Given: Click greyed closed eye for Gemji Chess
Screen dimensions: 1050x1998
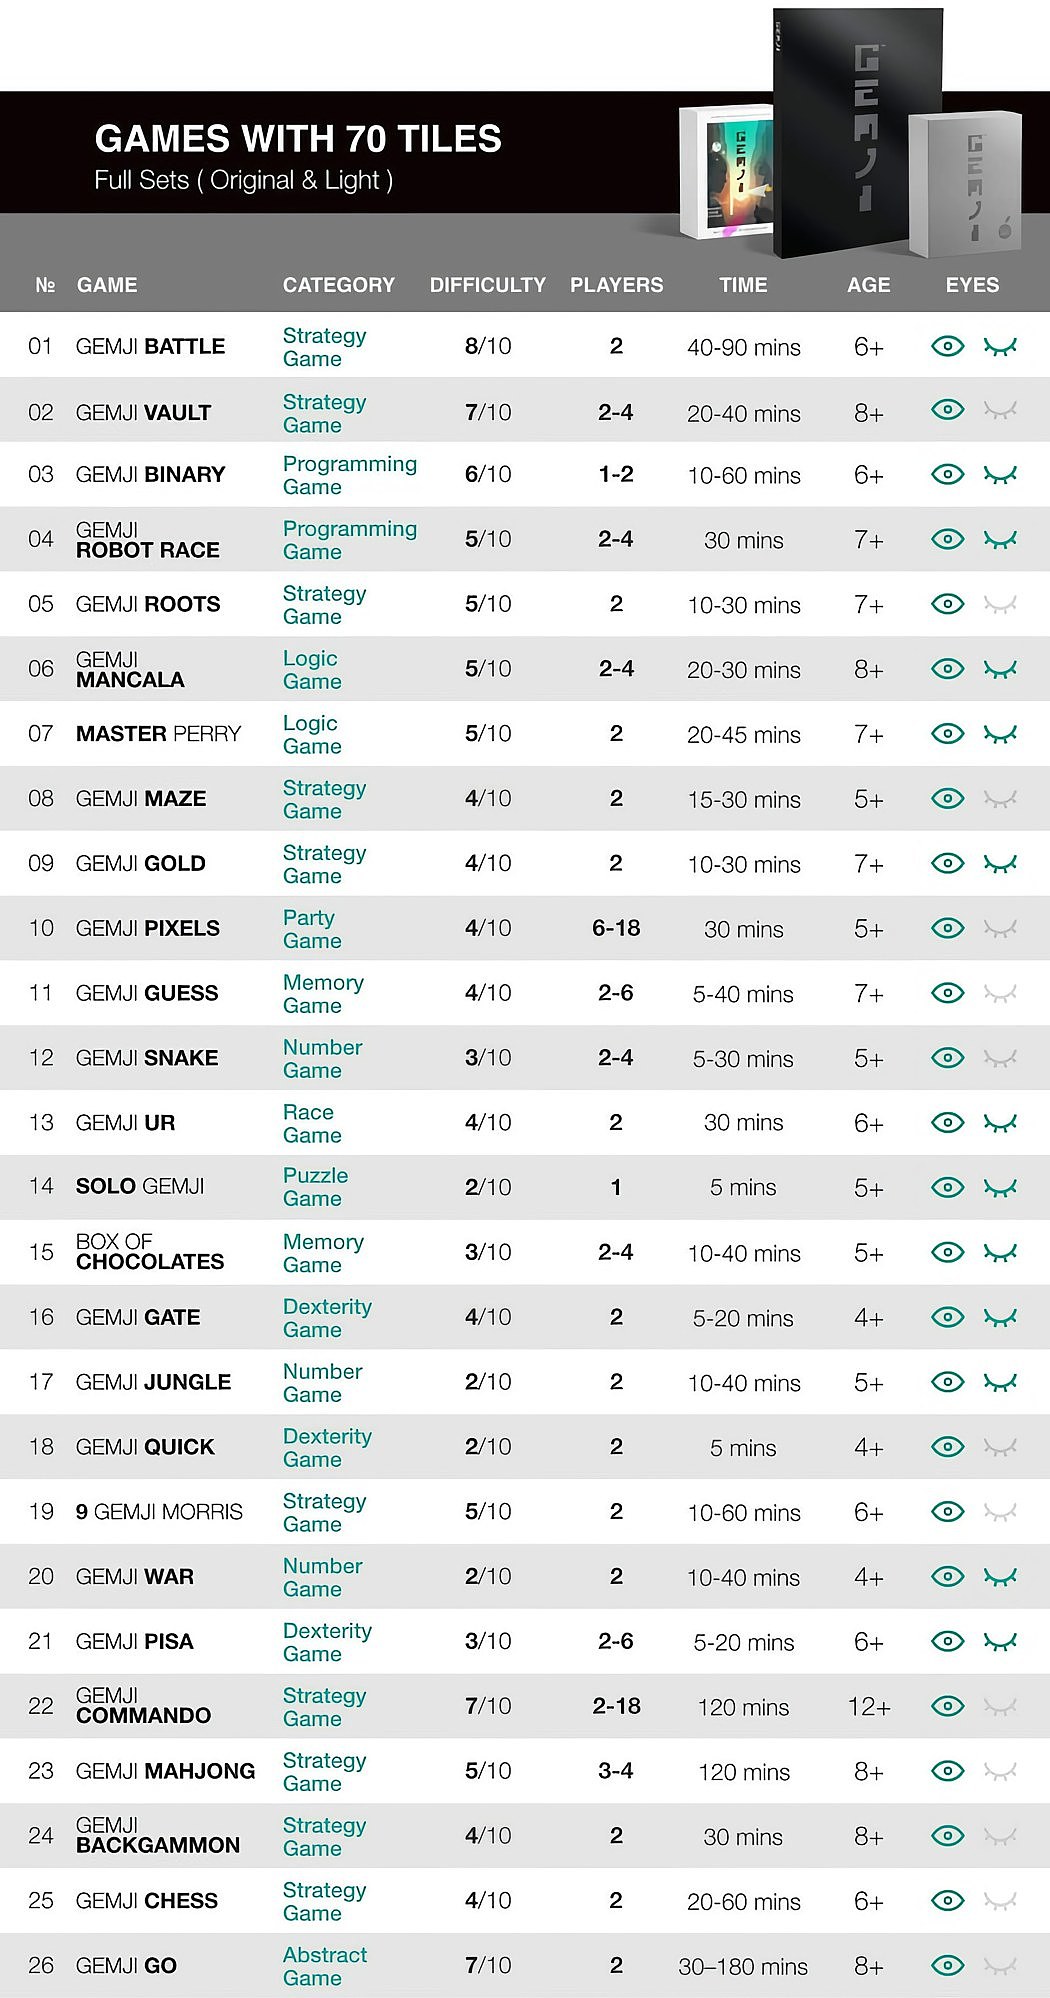Looking at the screenshot, I should coord(1000,1901).
